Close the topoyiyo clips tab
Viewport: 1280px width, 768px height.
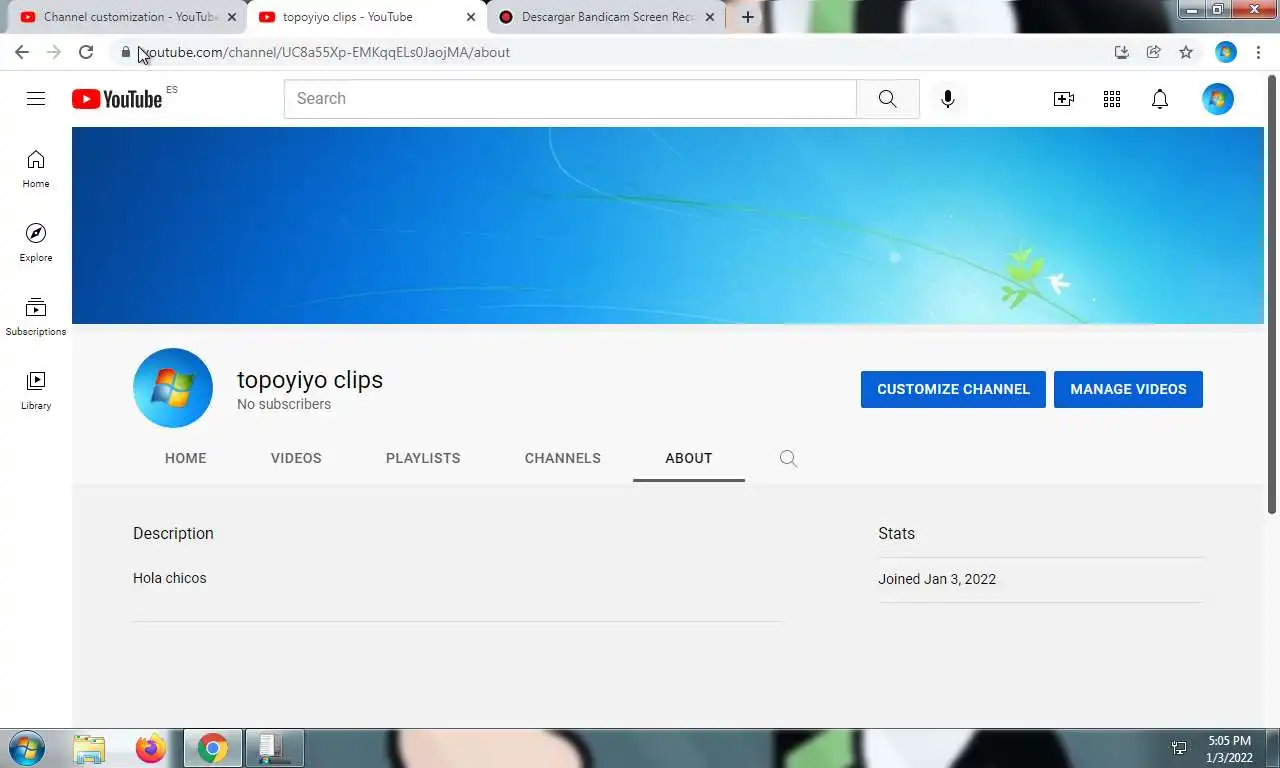click(x=471, y=17)
